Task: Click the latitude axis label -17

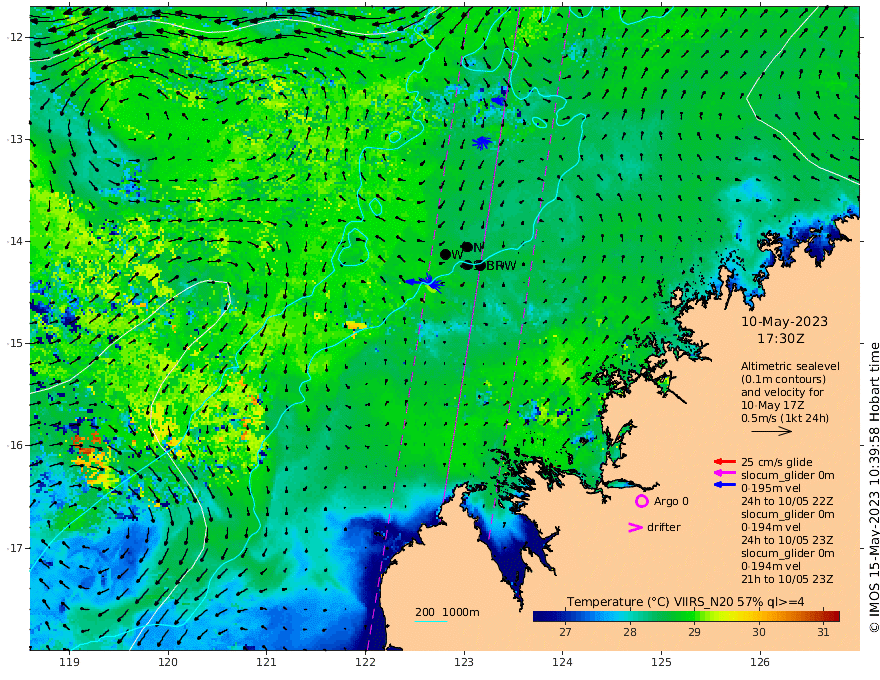Action: pos(15,547)
